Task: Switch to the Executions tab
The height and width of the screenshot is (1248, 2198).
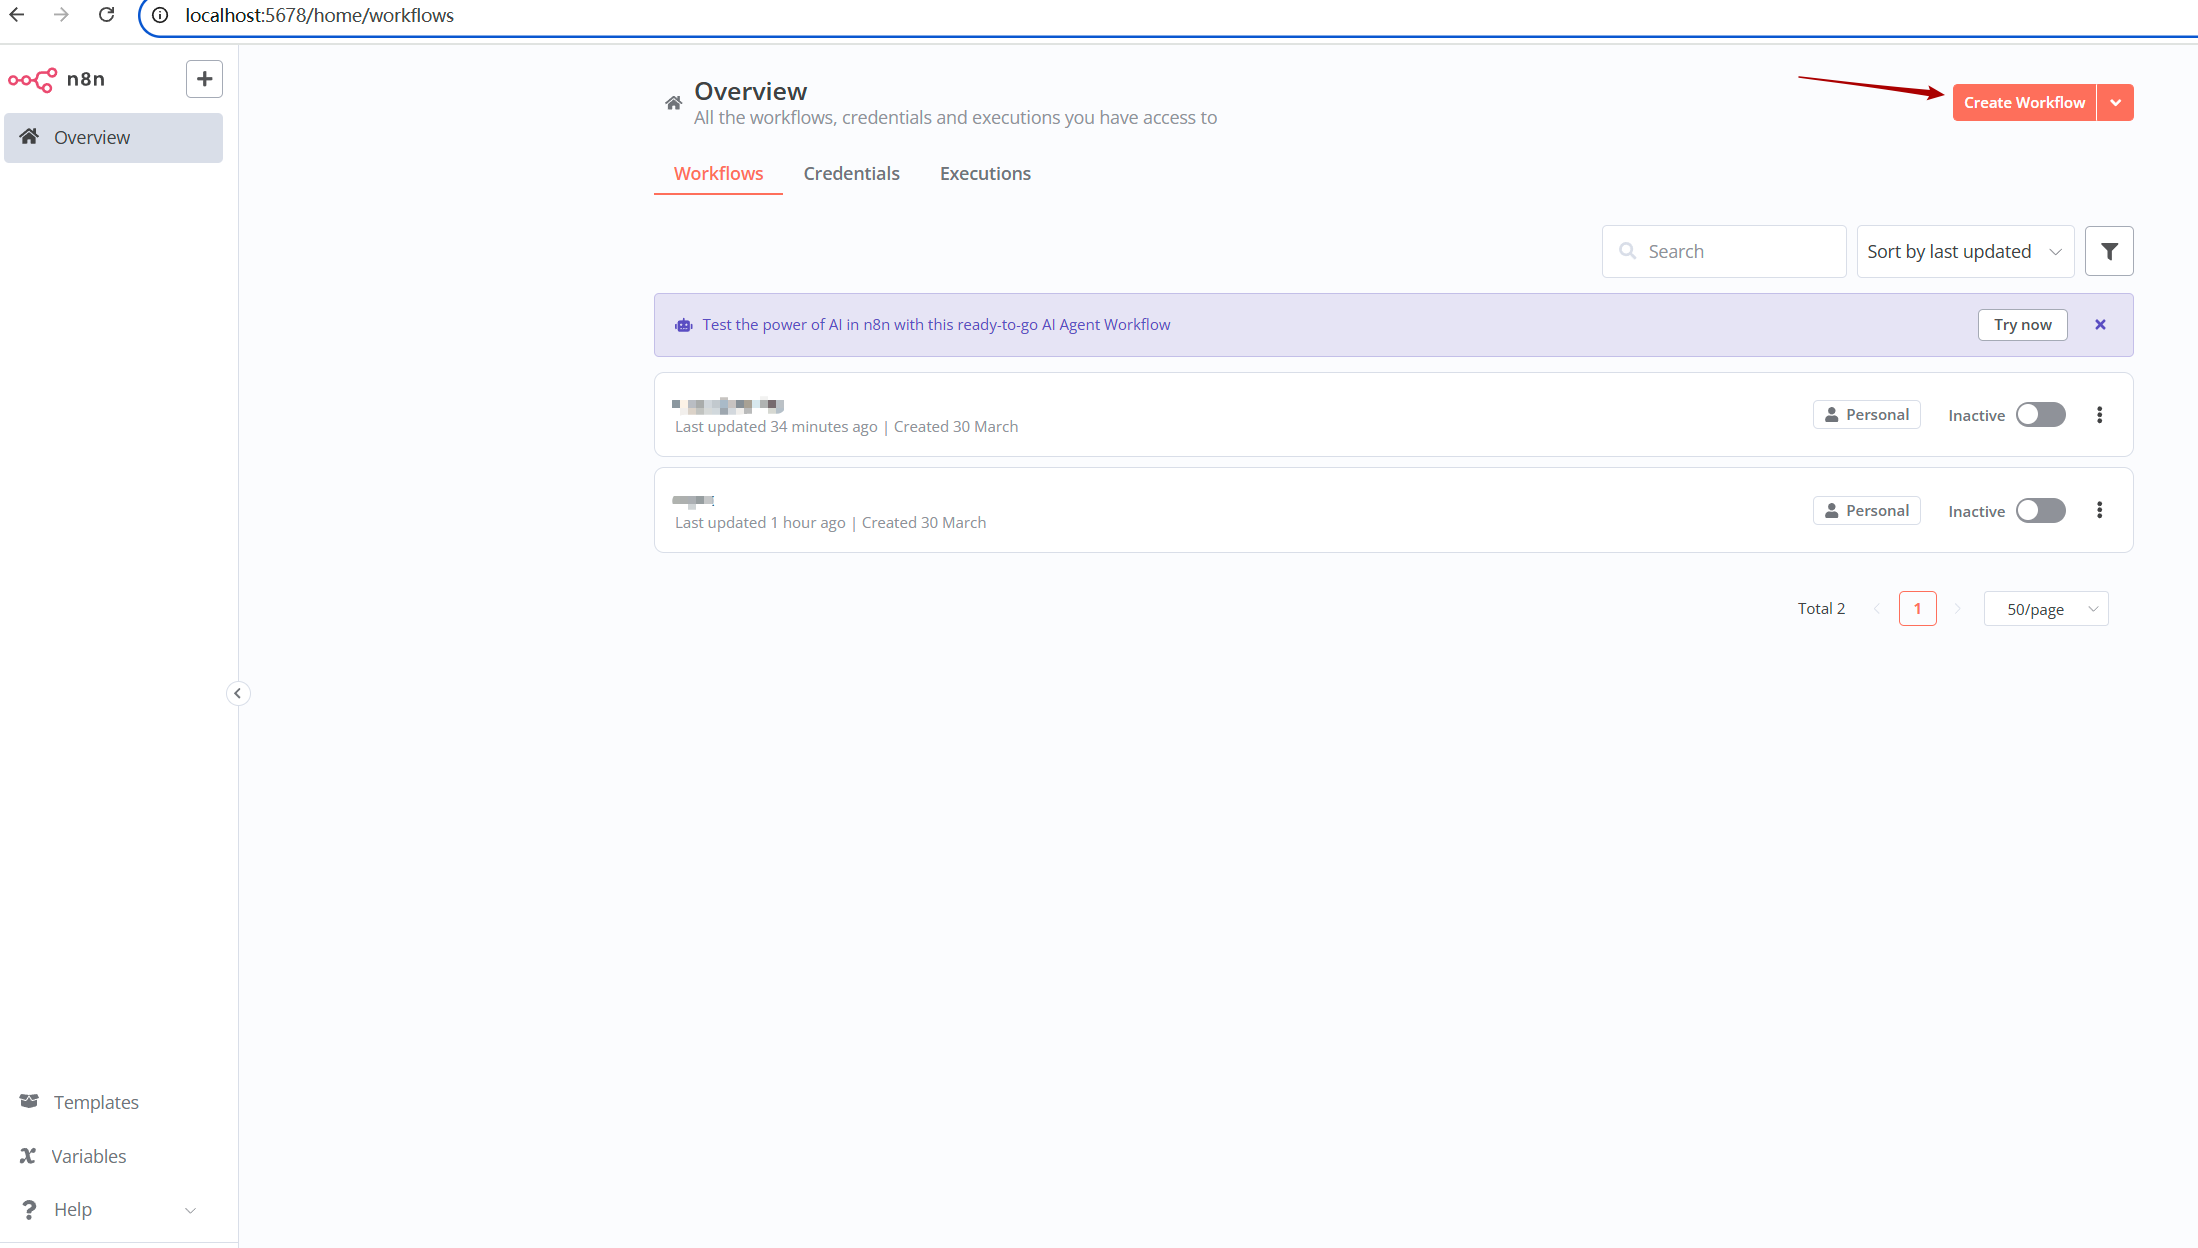Action: [985, 173]
